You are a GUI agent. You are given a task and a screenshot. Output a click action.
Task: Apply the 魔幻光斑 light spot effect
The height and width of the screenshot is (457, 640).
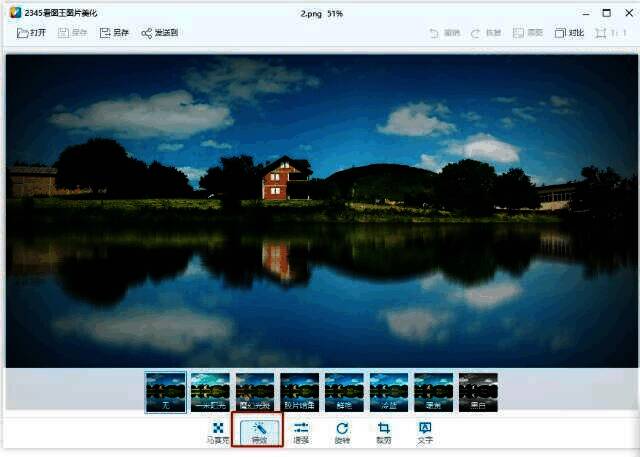(255, 392)
